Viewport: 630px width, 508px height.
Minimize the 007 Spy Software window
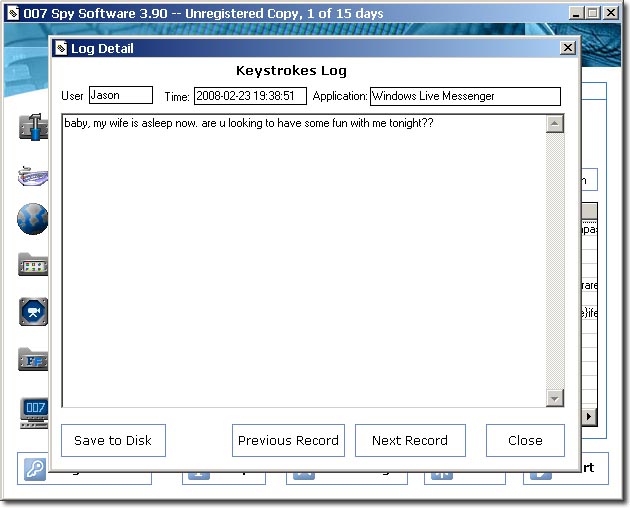click(576, 13)
